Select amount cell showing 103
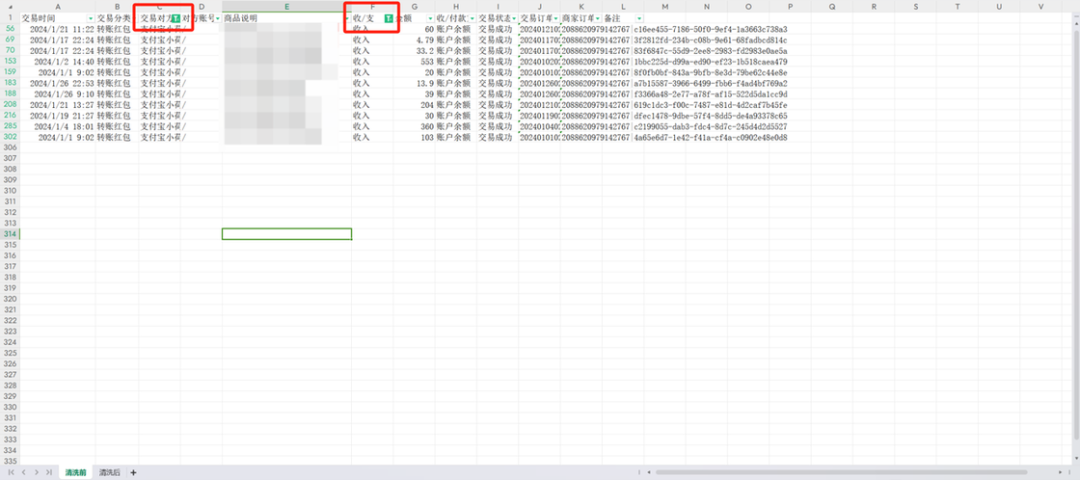The image size is (1080, 480). 414,138
